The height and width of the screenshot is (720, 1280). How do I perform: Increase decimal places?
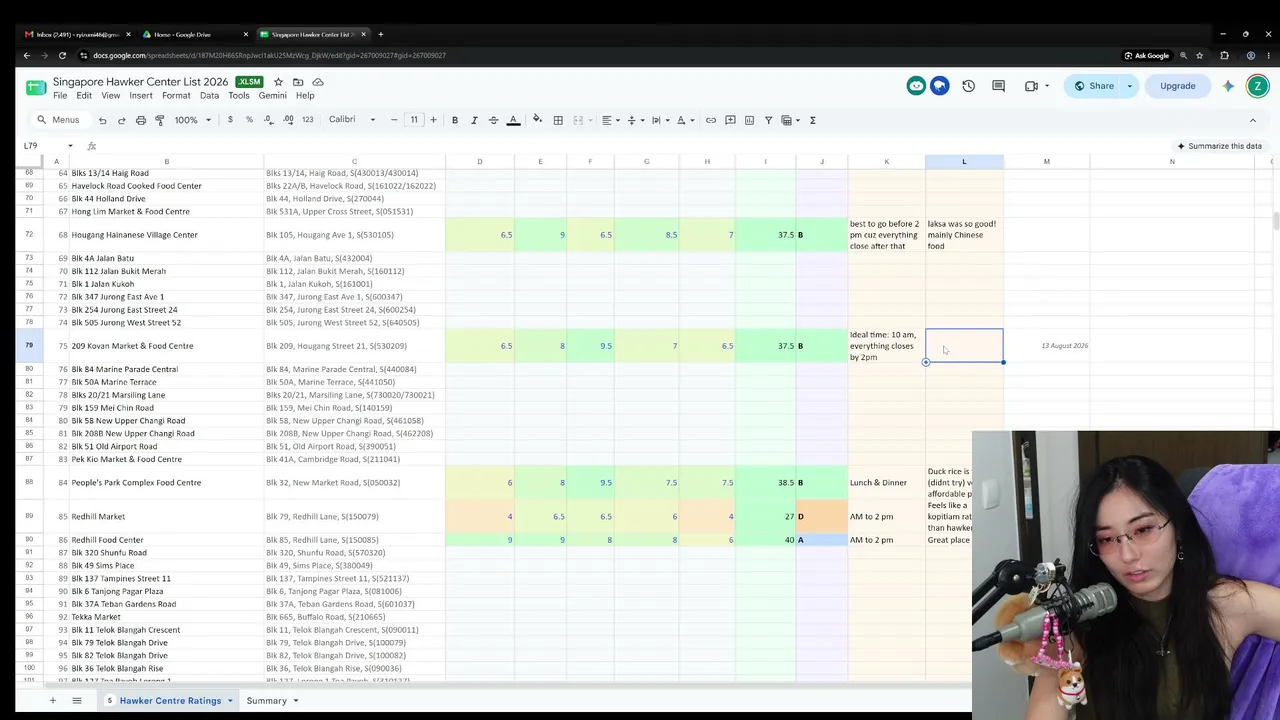coord(288,120)
